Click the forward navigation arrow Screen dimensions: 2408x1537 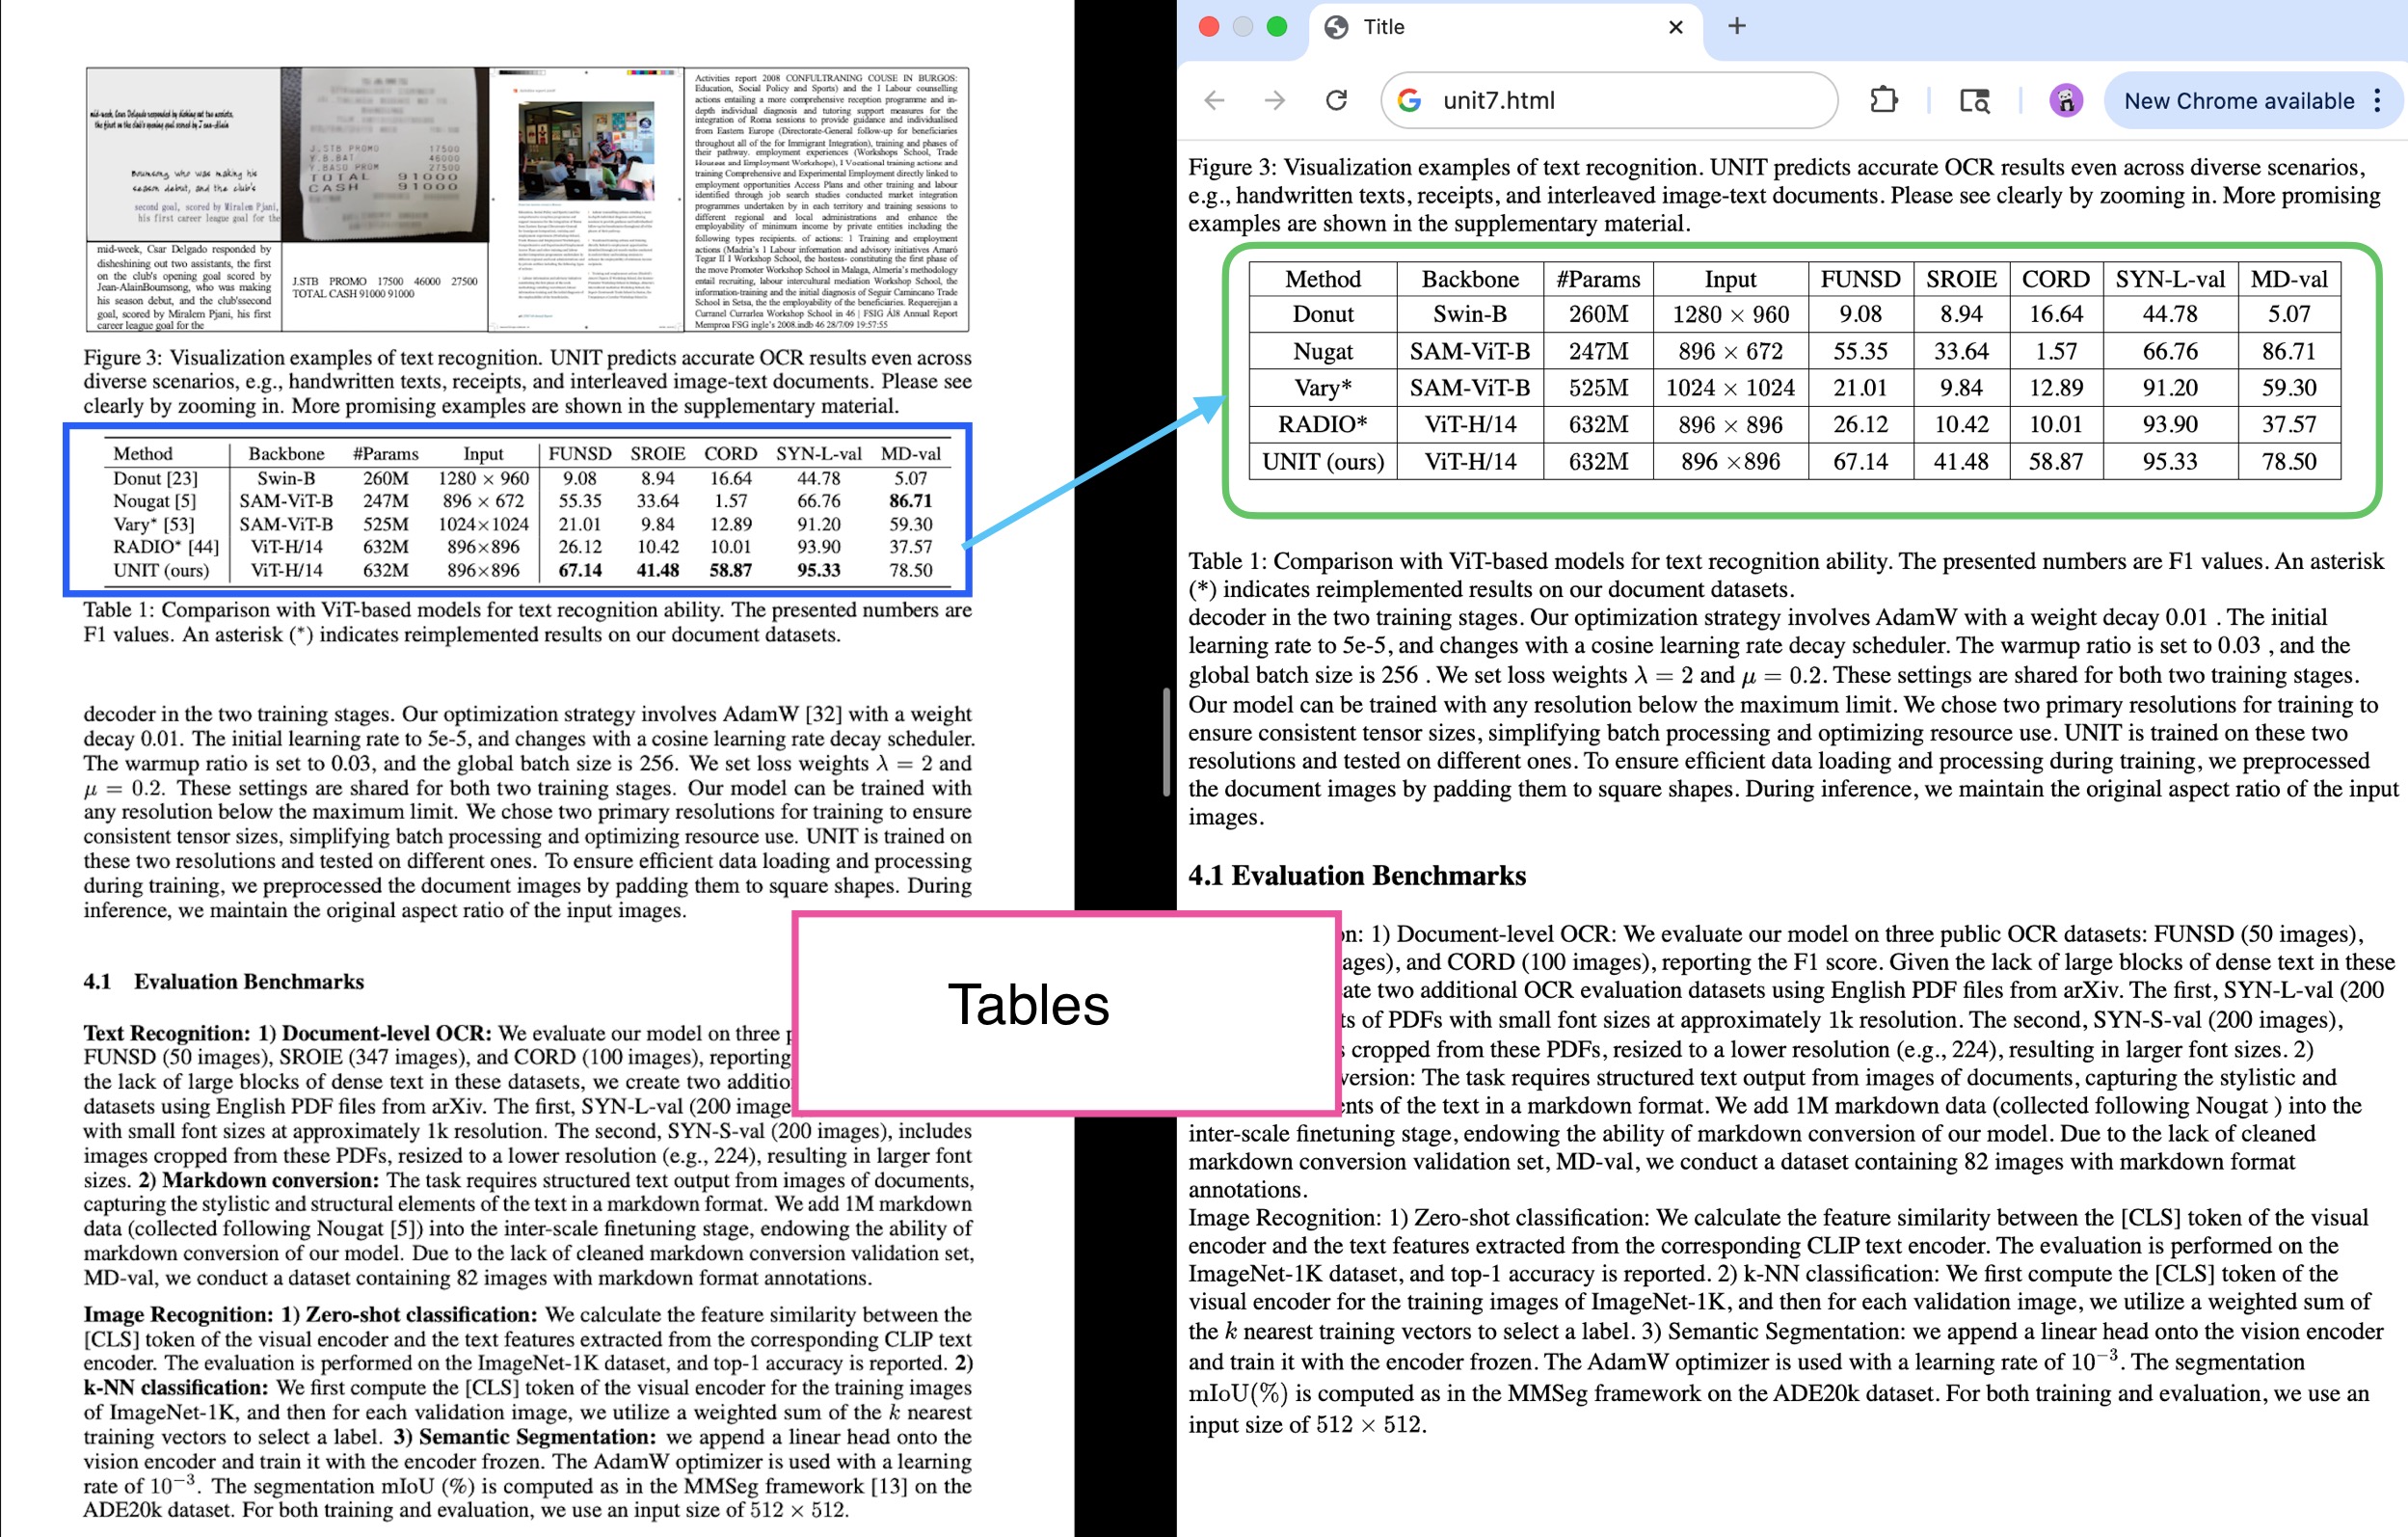pos(1274,100)
